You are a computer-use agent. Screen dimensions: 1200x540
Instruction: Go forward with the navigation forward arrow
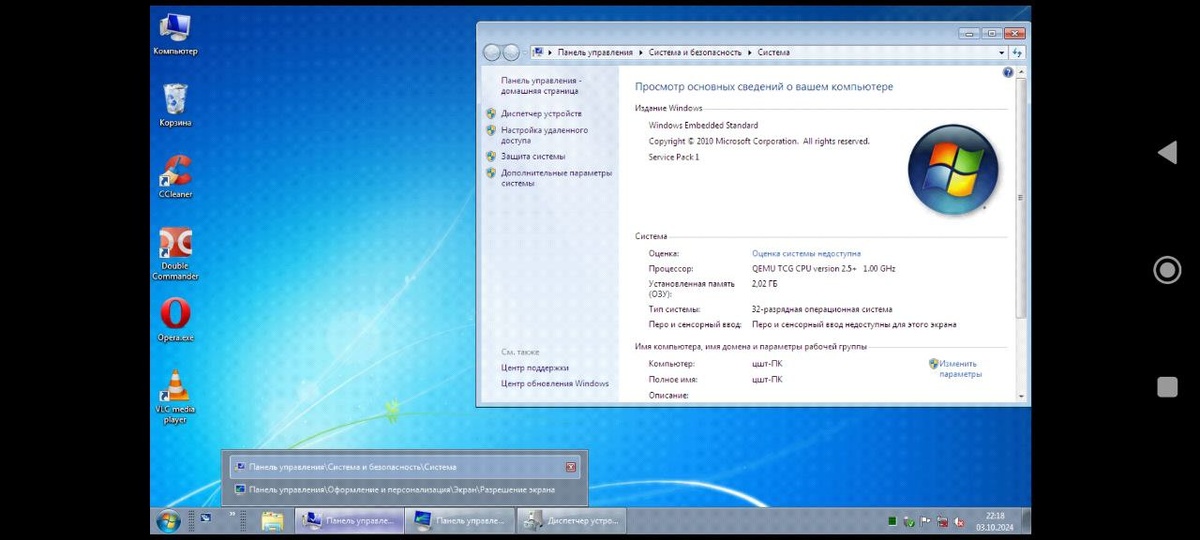pyautogui.click(x=511, y=52)
